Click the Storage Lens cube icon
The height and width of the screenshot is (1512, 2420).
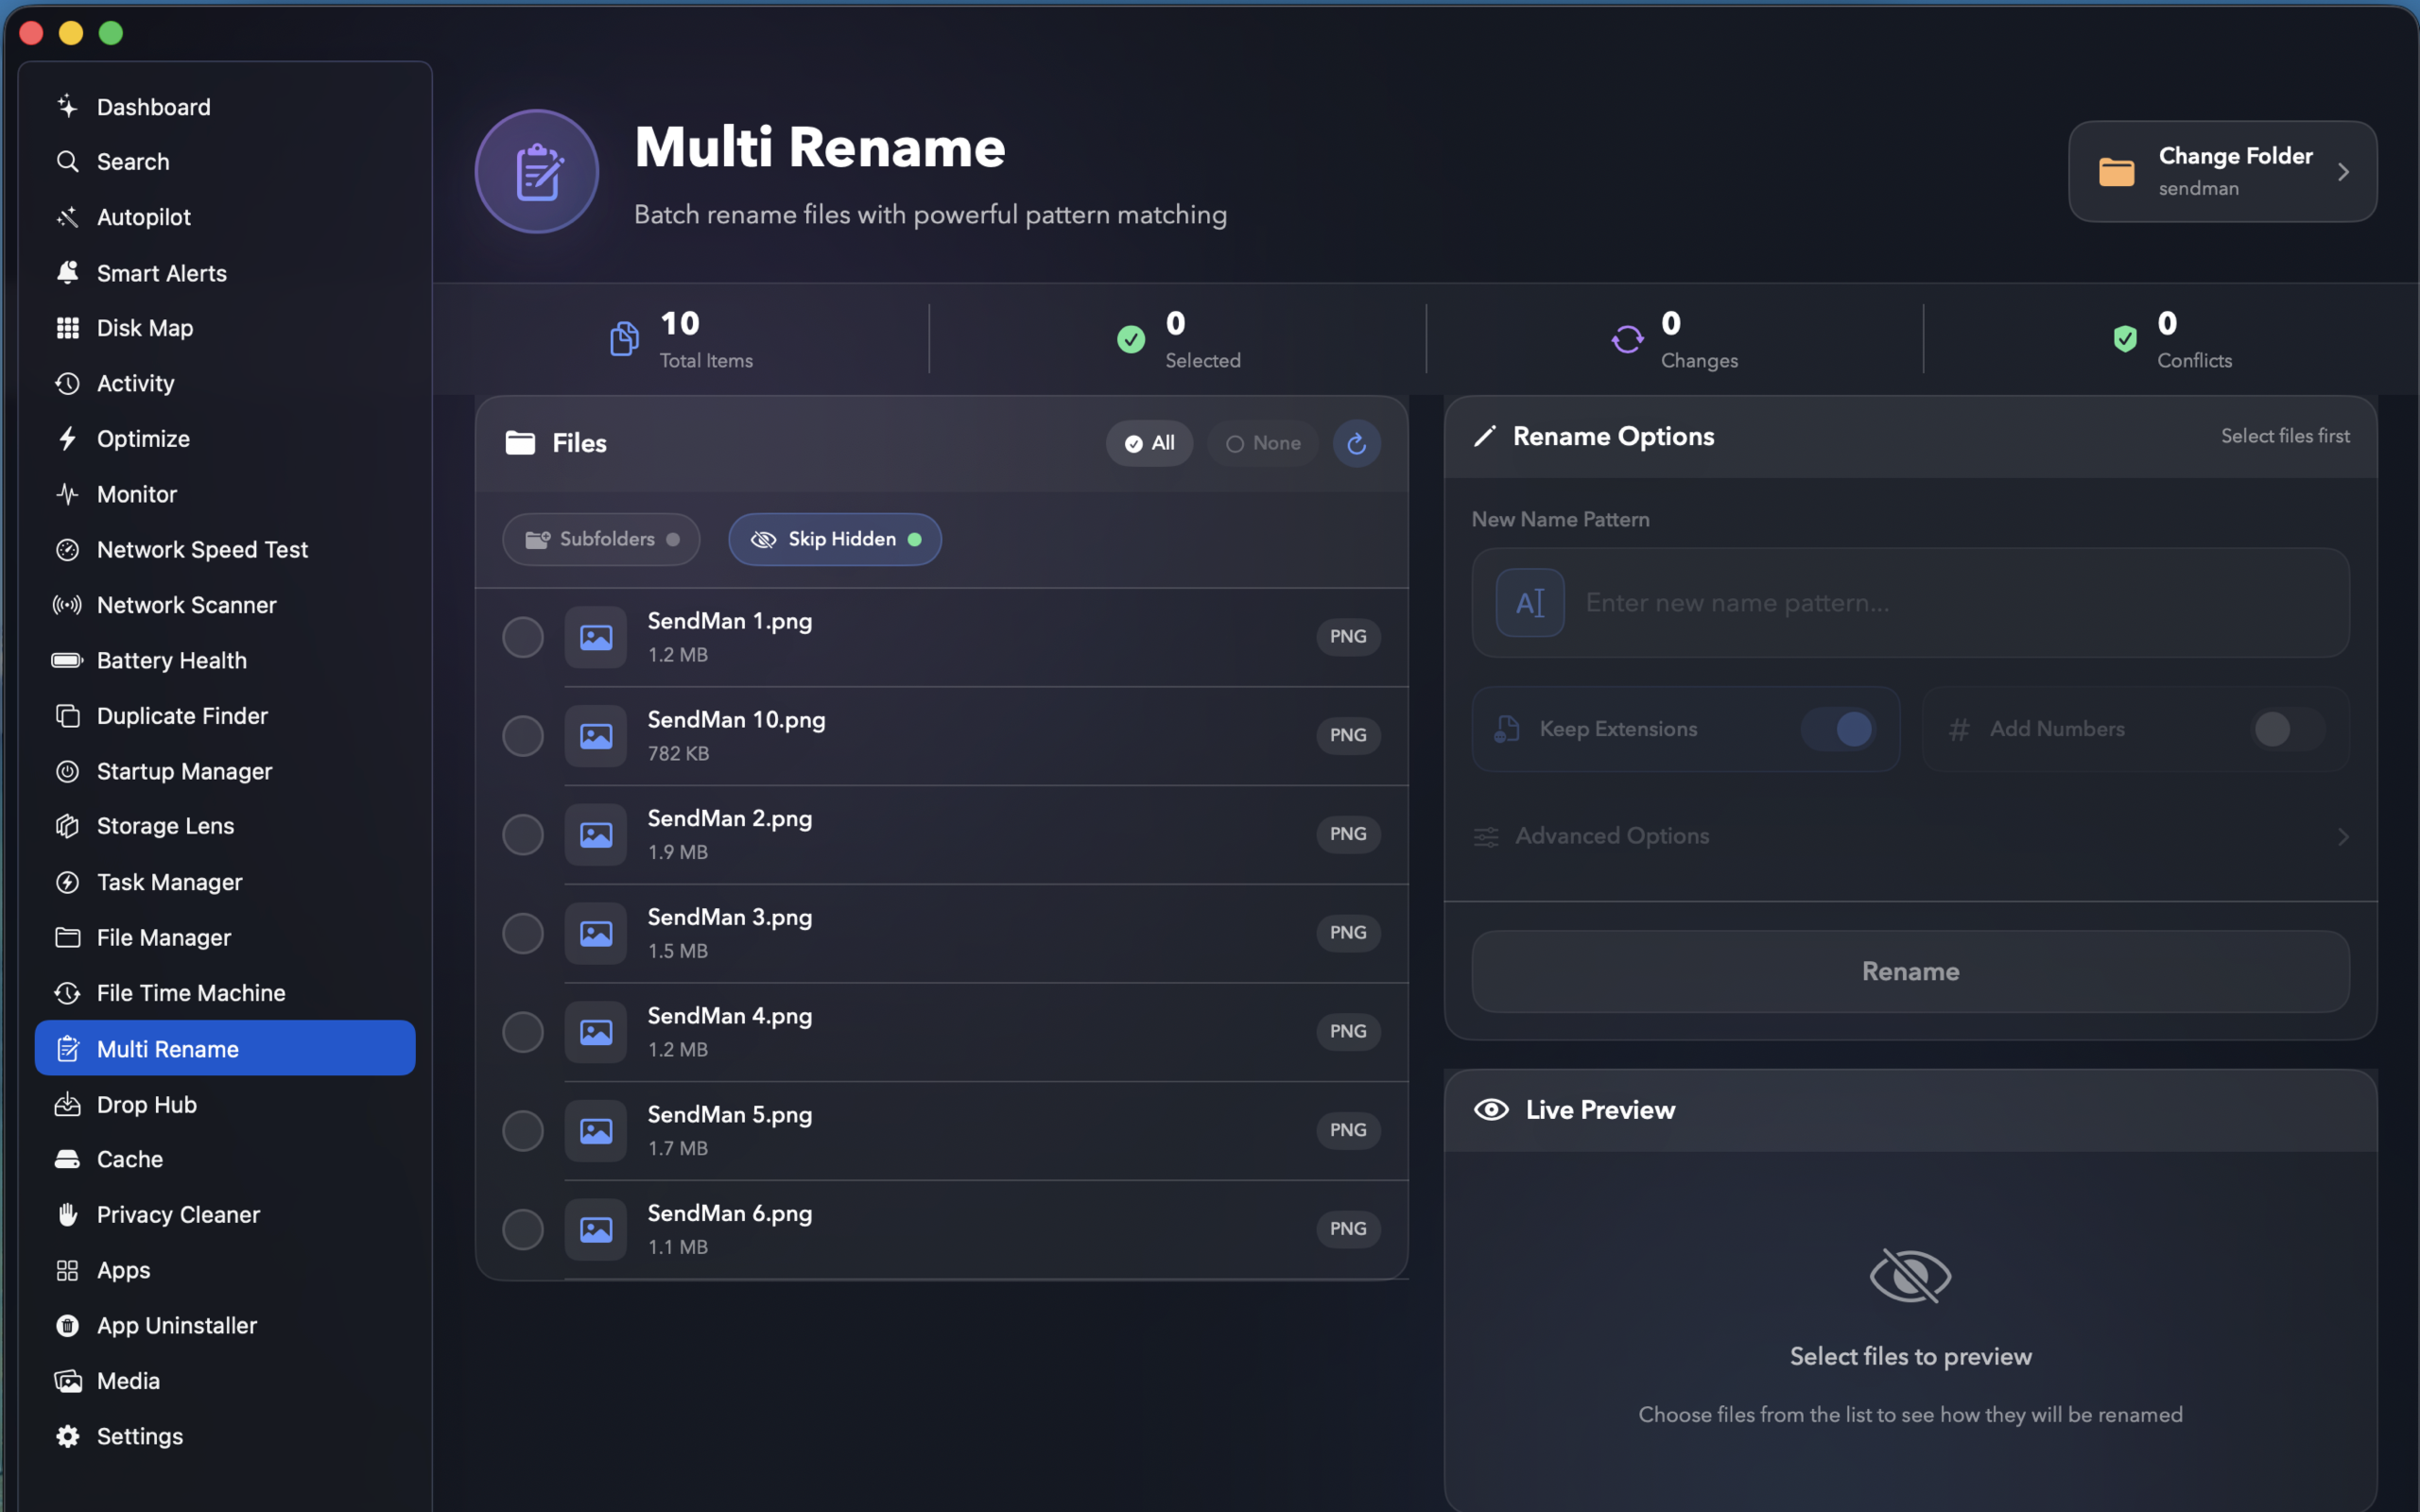pyautogui.click(x=67, y=826)
